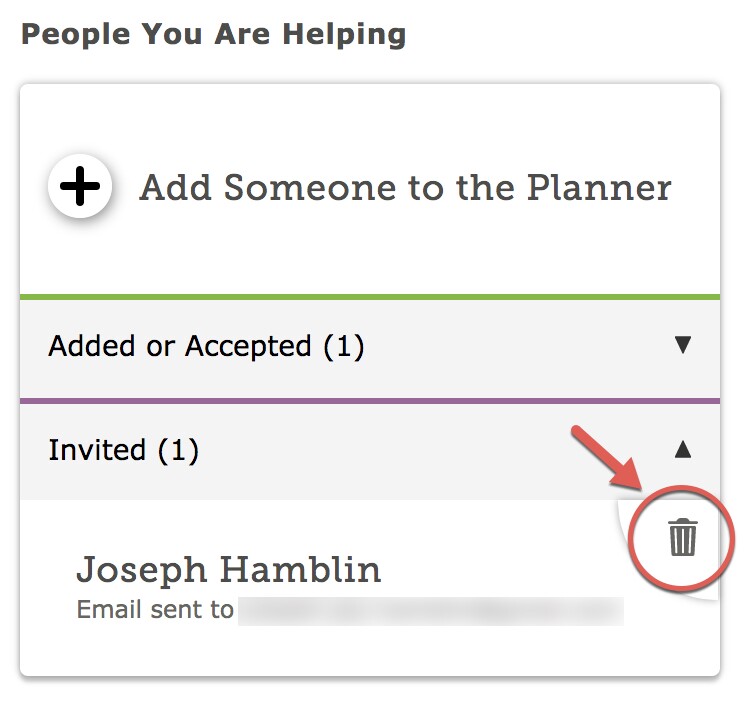The height and width of the screenshot is (704, 744).
Task: Click empty space below Joseph Hamblin's email
Action: pos(370,651)
